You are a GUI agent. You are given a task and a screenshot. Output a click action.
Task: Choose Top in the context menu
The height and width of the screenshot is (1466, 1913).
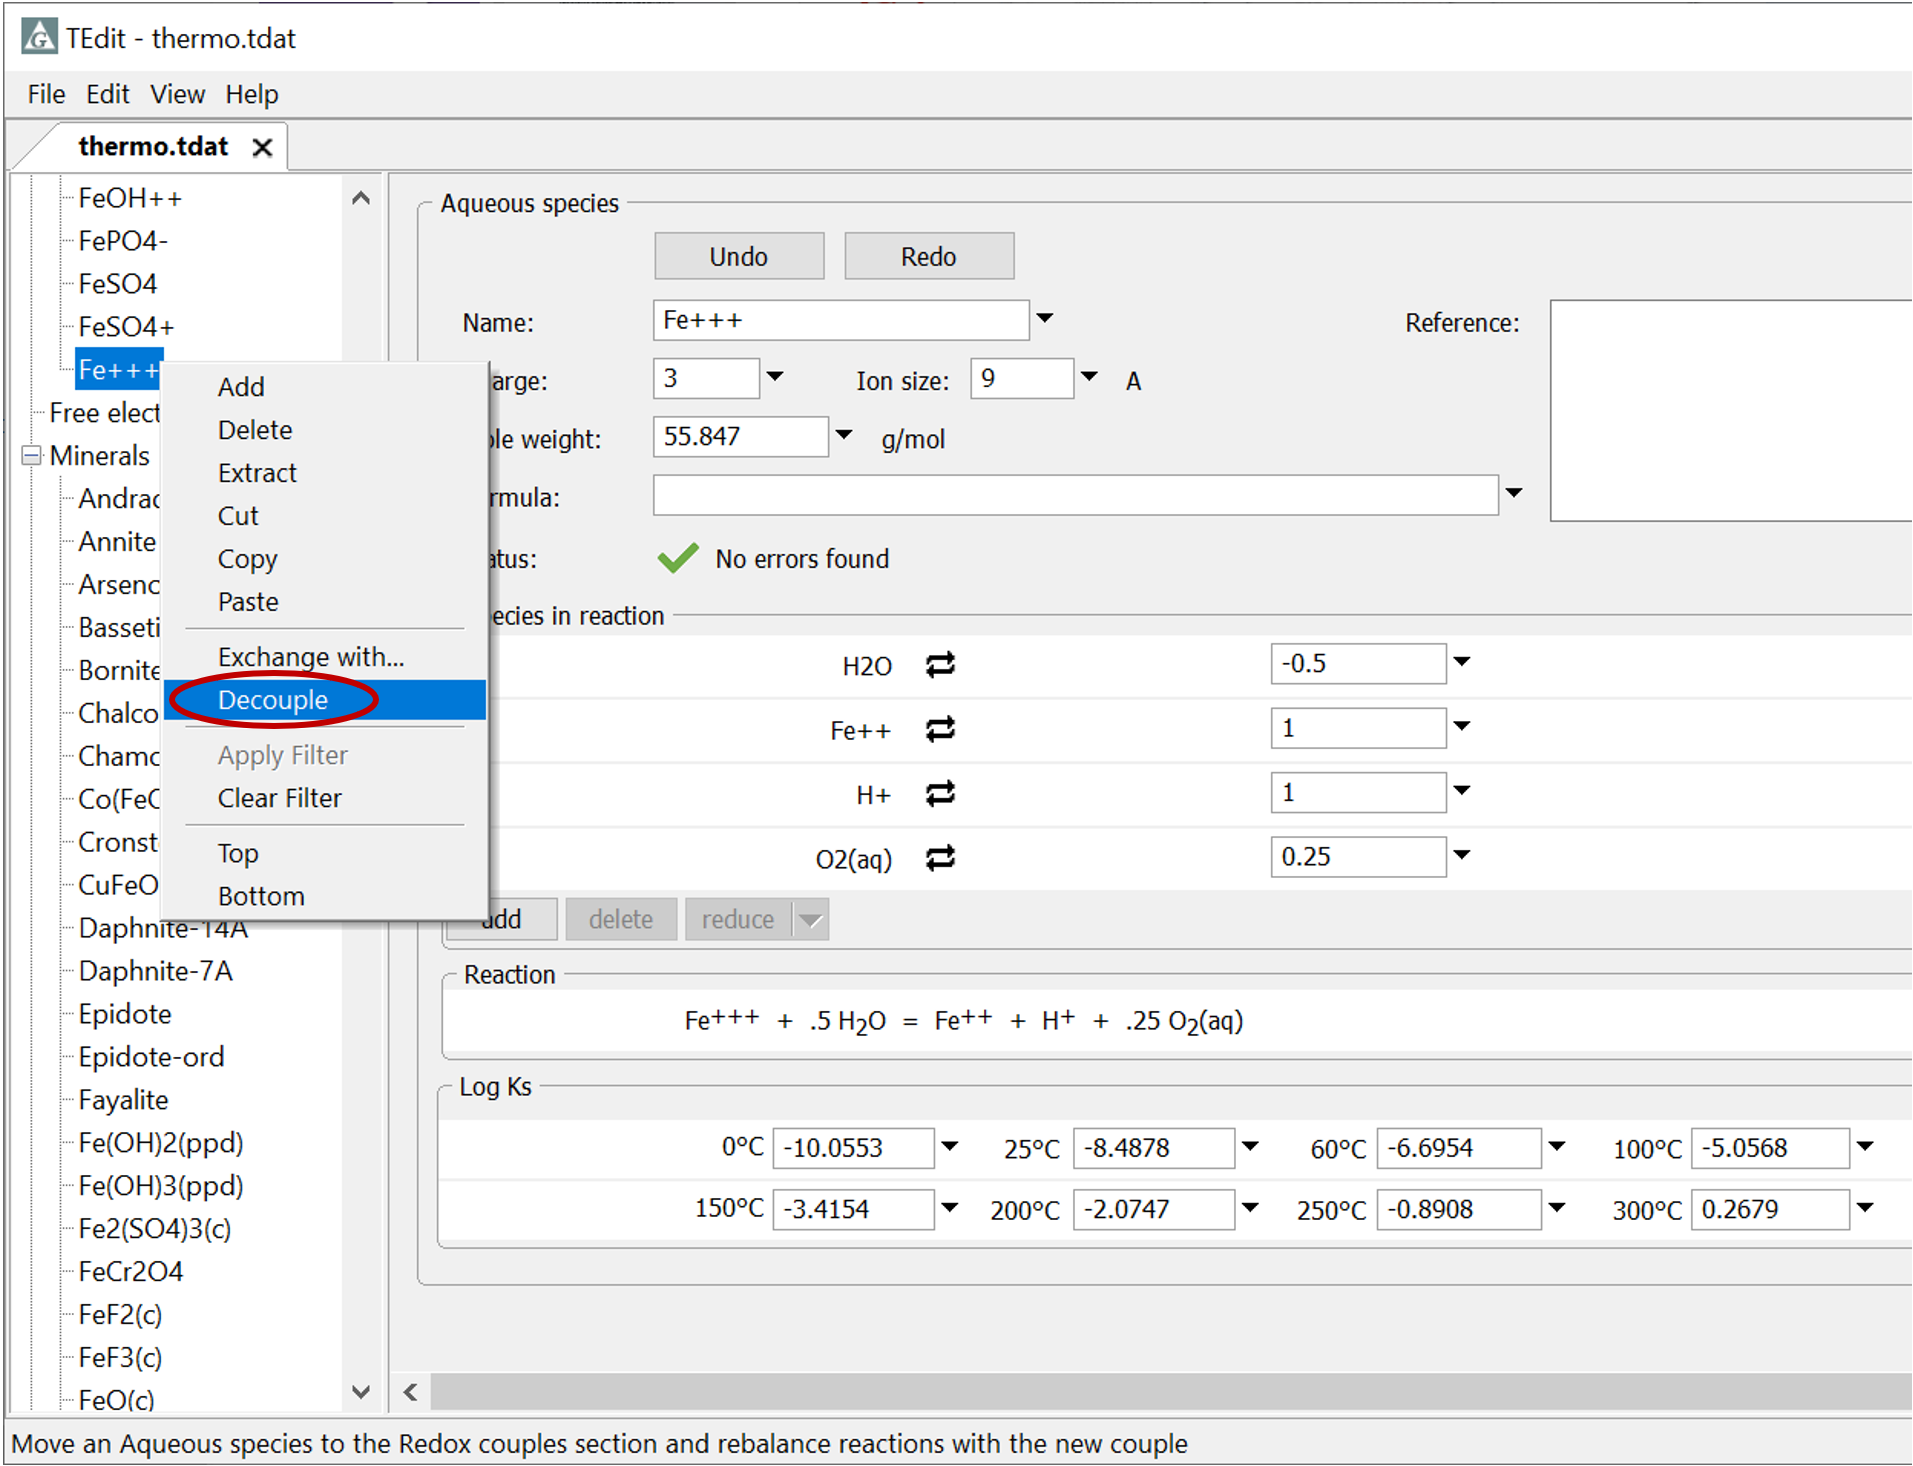pyautogui.click(x=326, y=853)
